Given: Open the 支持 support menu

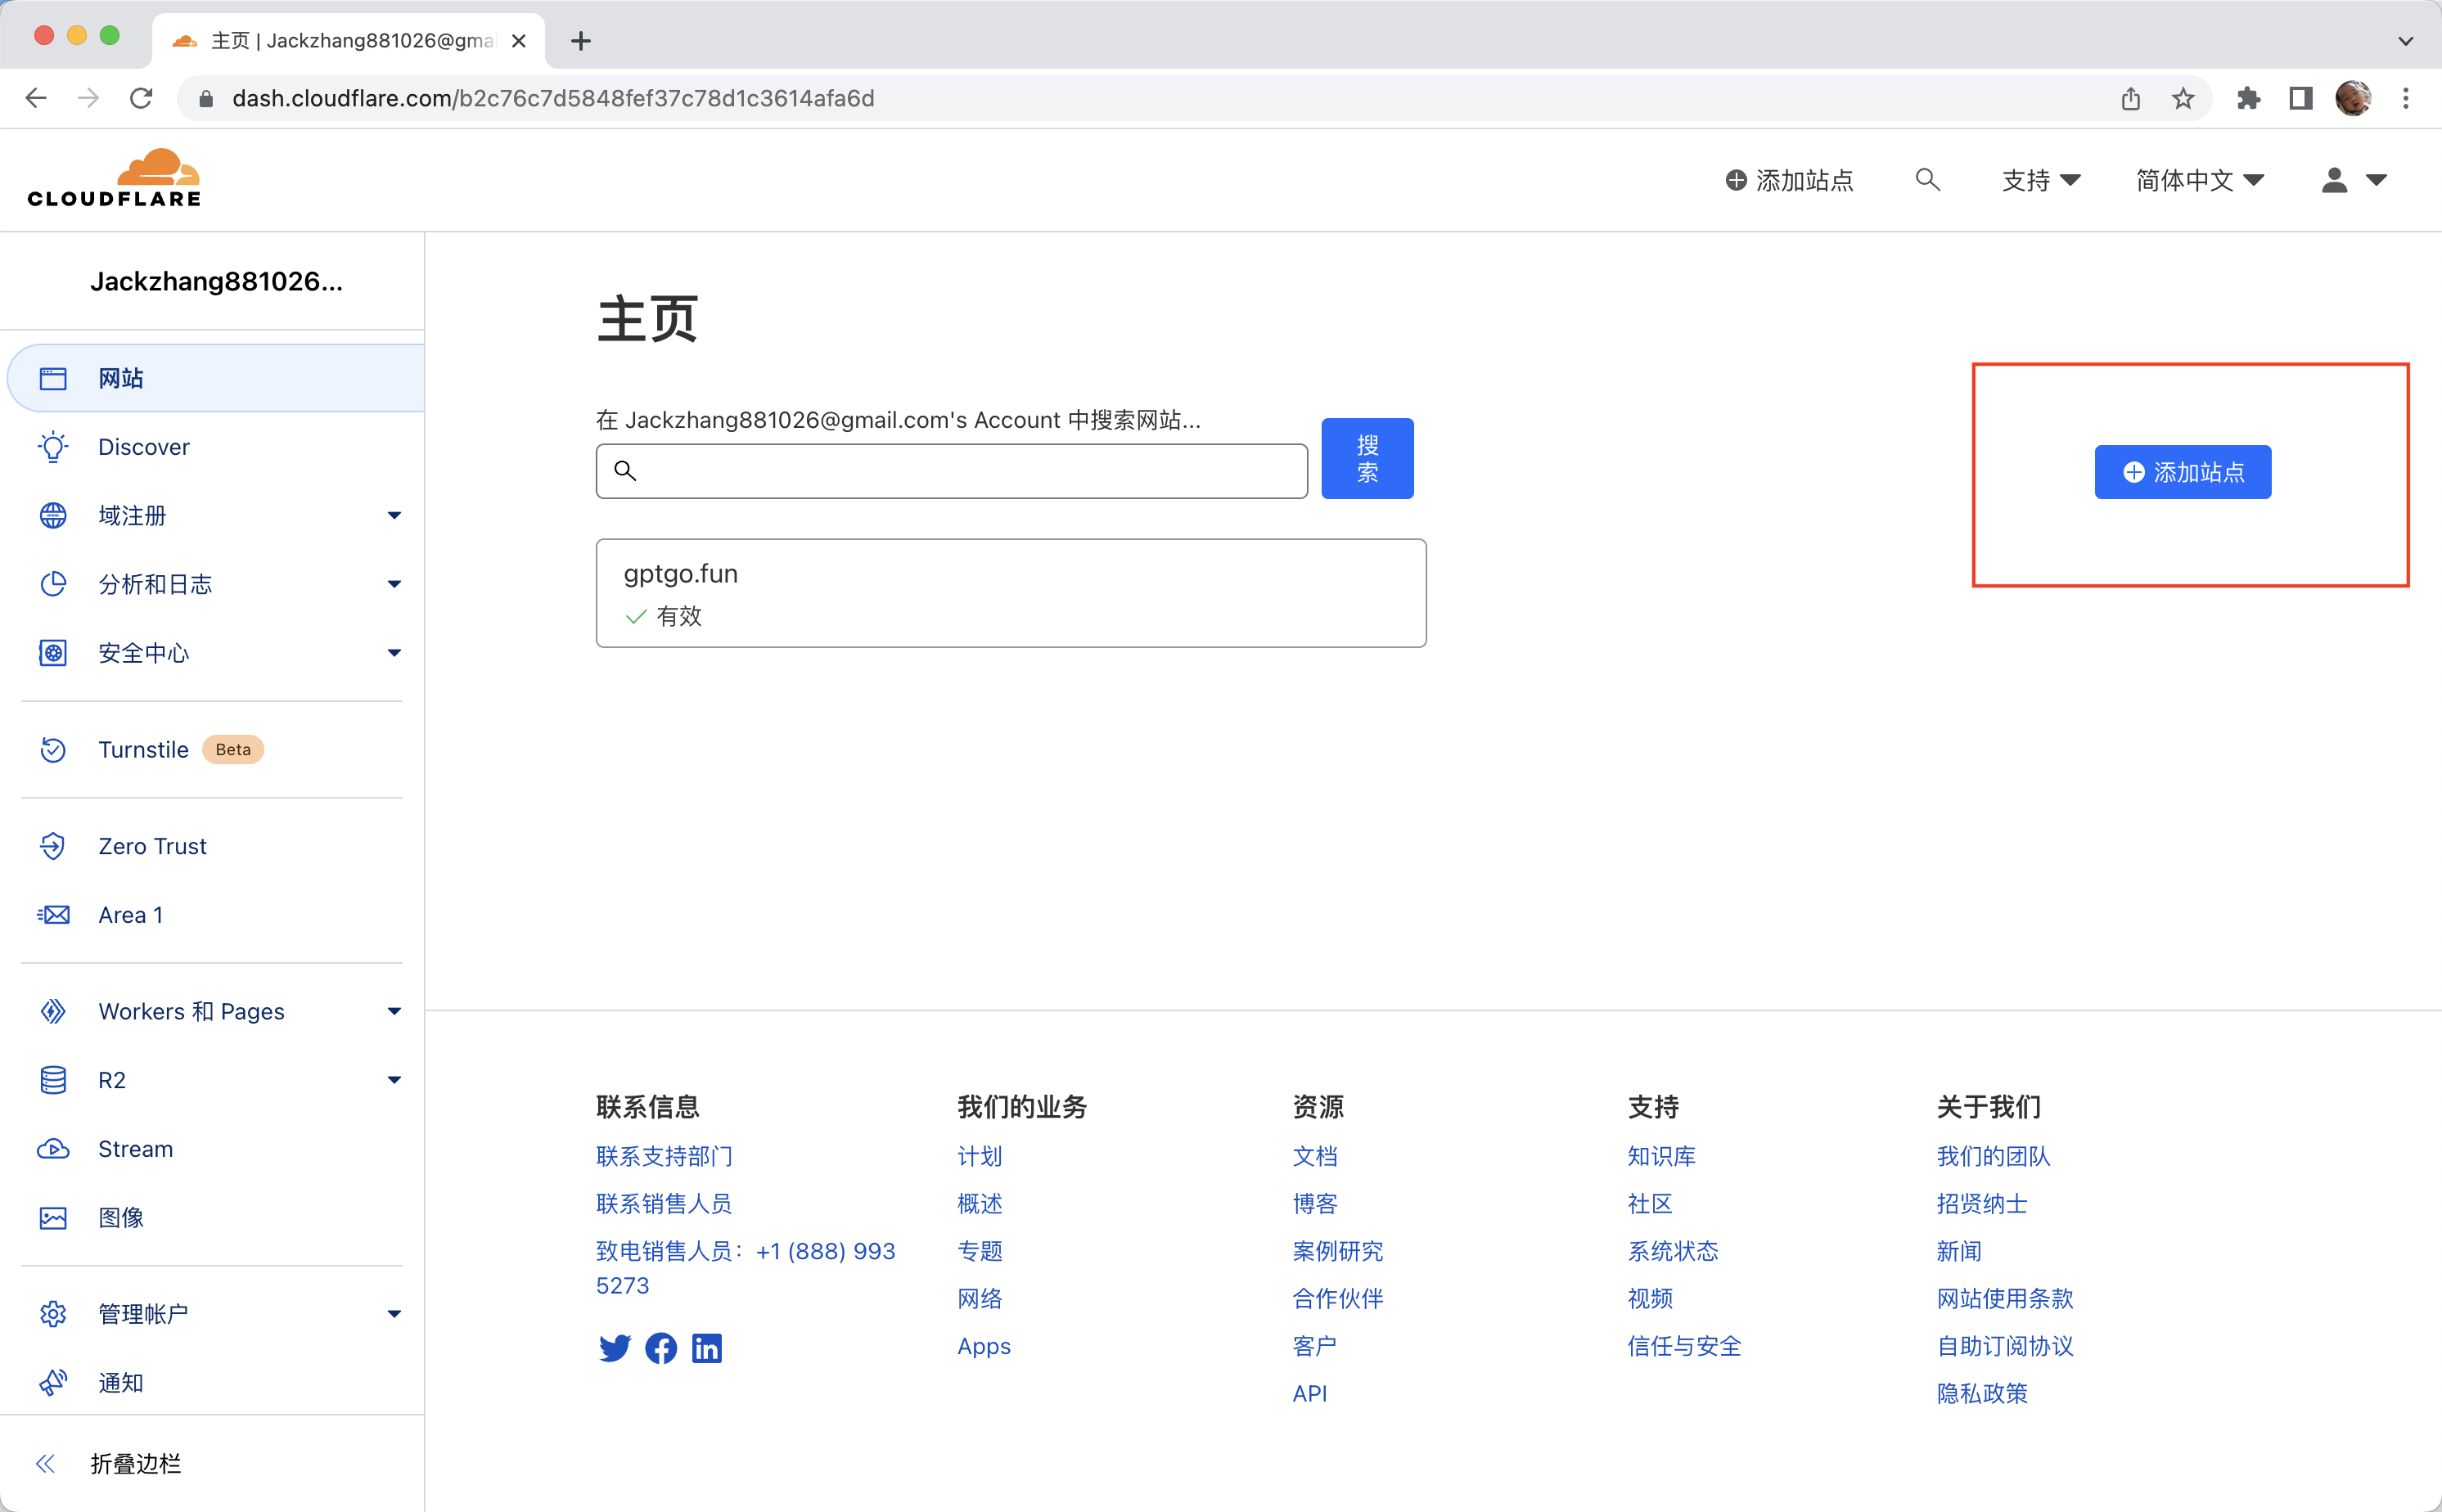Looking at the screenshot, I should [2040, 180].
